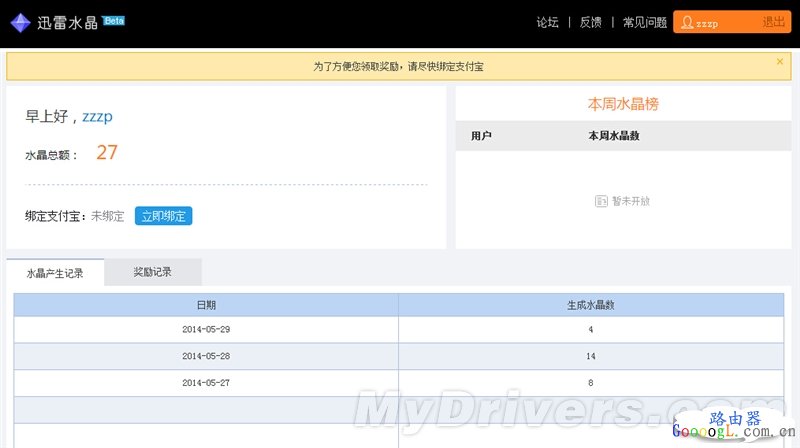The image size is (800, 448).
Task: Click the Beta badge next to logo
Action: click(114, 20)
